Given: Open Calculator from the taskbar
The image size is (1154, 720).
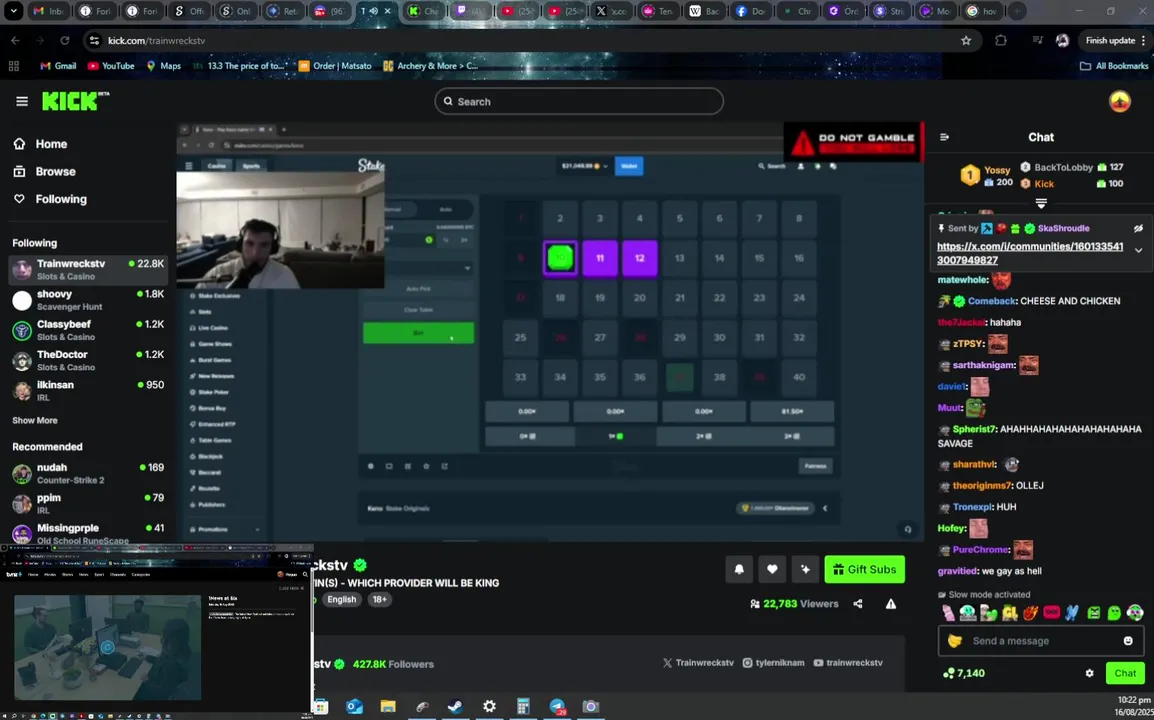Looking at the screenshot, I should 523,707.
